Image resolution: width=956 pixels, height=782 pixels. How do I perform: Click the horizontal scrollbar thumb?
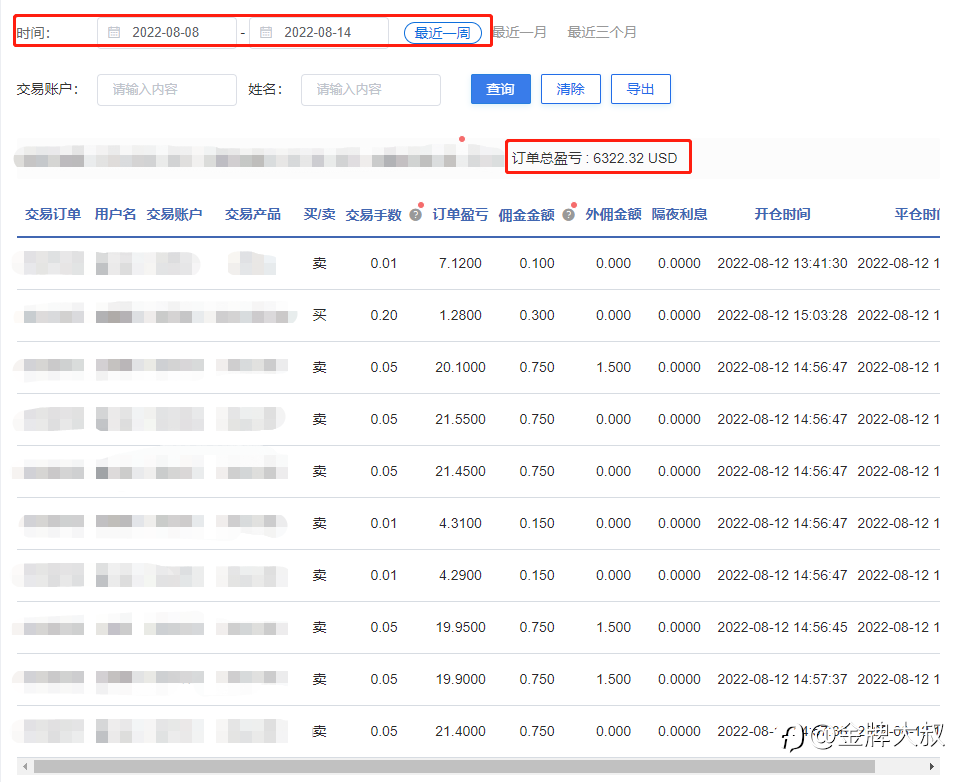click(x=454, y=766)
